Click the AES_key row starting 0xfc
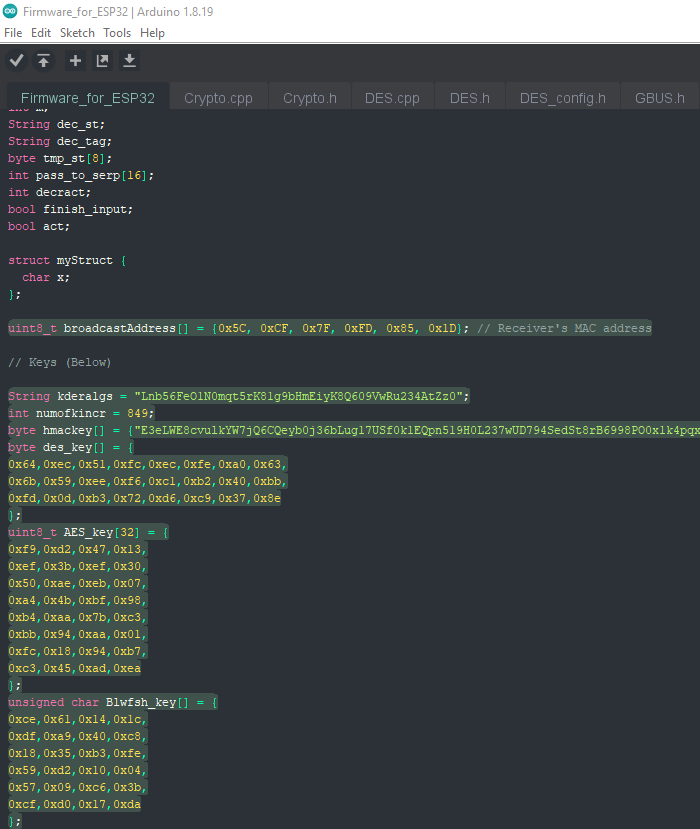The image size is (700, 829). [78, 651]
